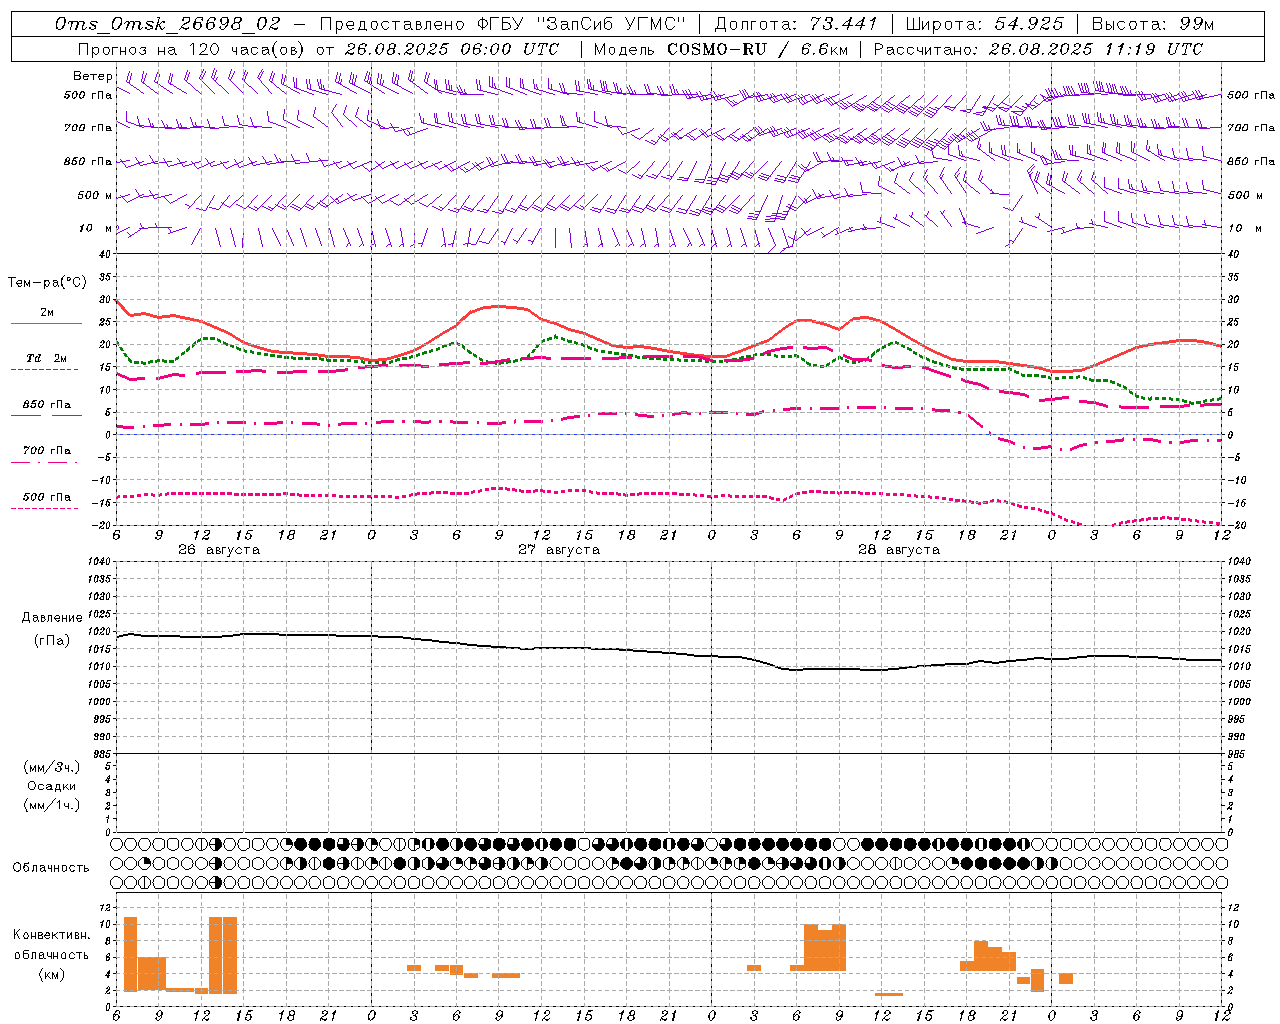This screenshot has height=1024, width=1280.
Task: Click the "26 августа" date label
Action: pyautogui.click(x=219, y=550)
